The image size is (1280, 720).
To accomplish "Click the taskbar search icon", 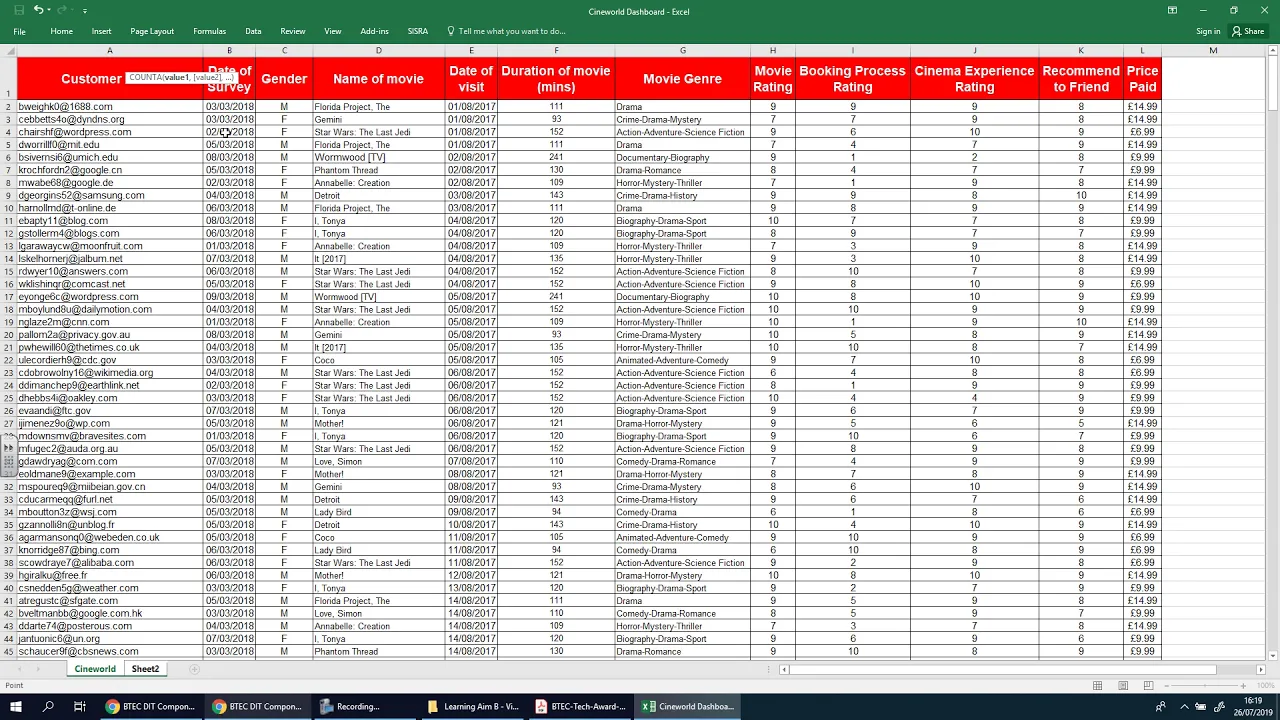I will (48, 706).
